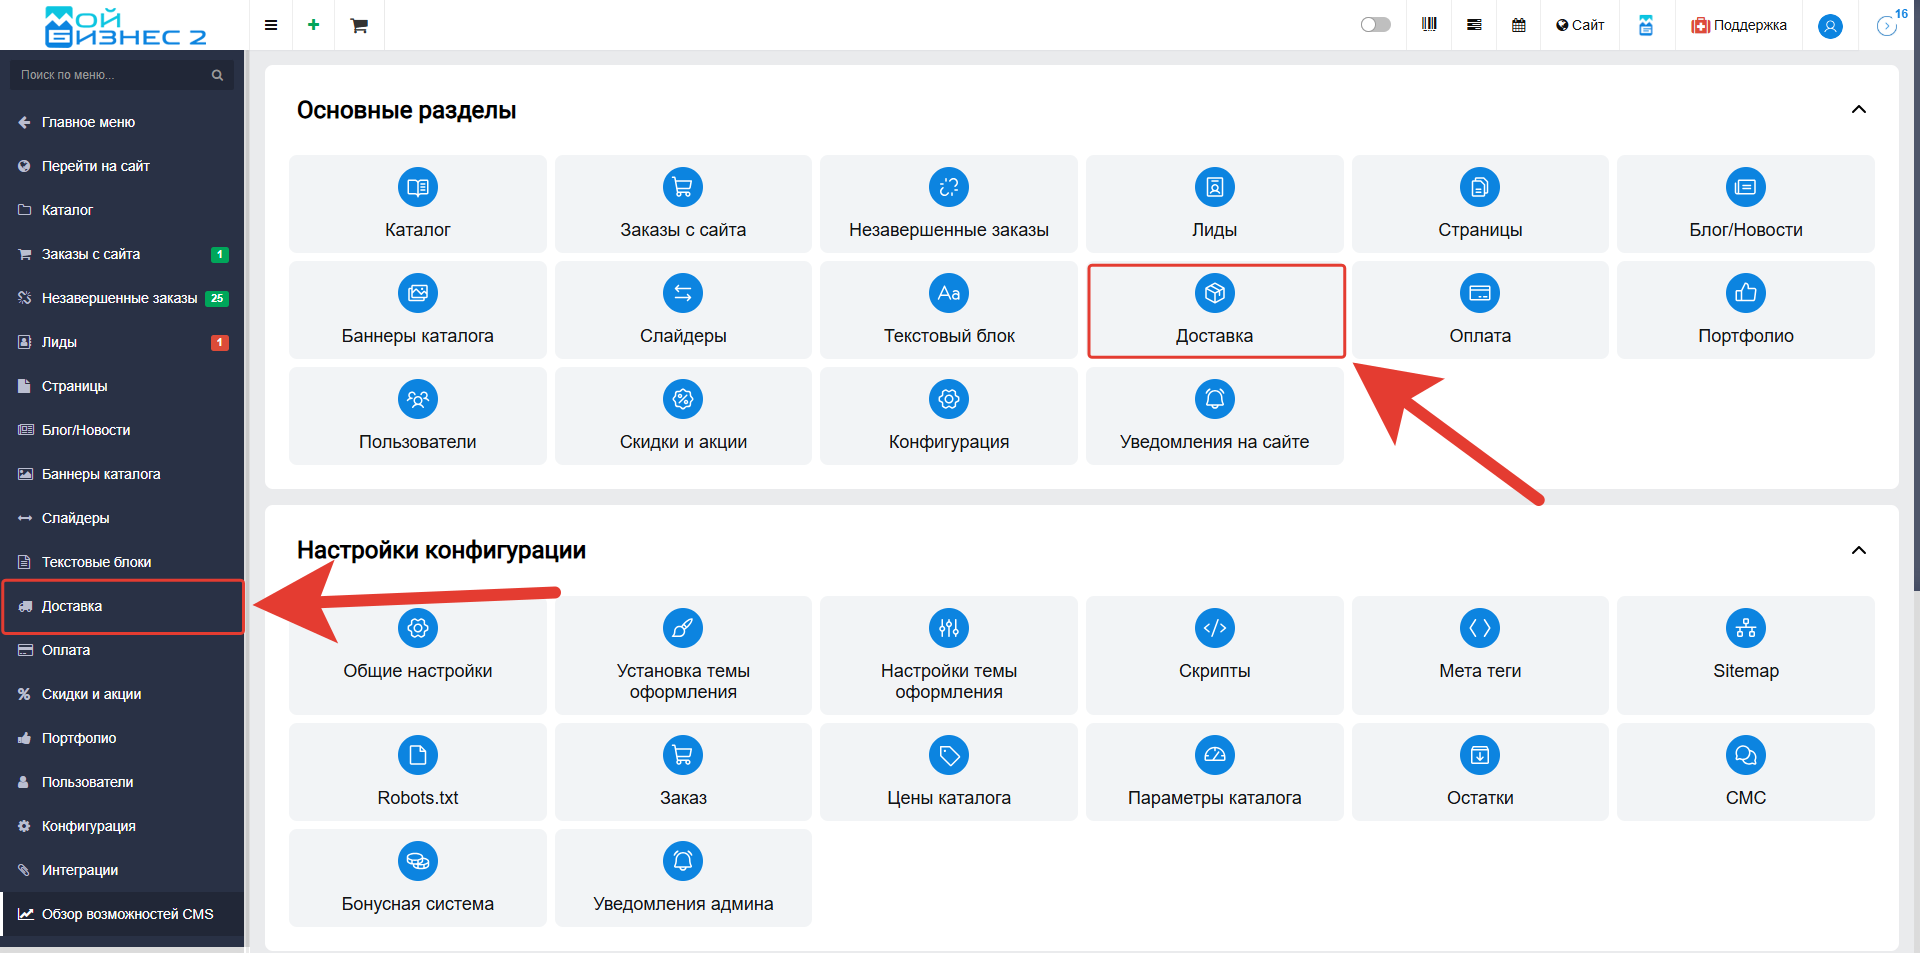Select Доставка in the left sidebar
Image resolution: width=1920 pixels, height=953 pixels.
point(72,606)
